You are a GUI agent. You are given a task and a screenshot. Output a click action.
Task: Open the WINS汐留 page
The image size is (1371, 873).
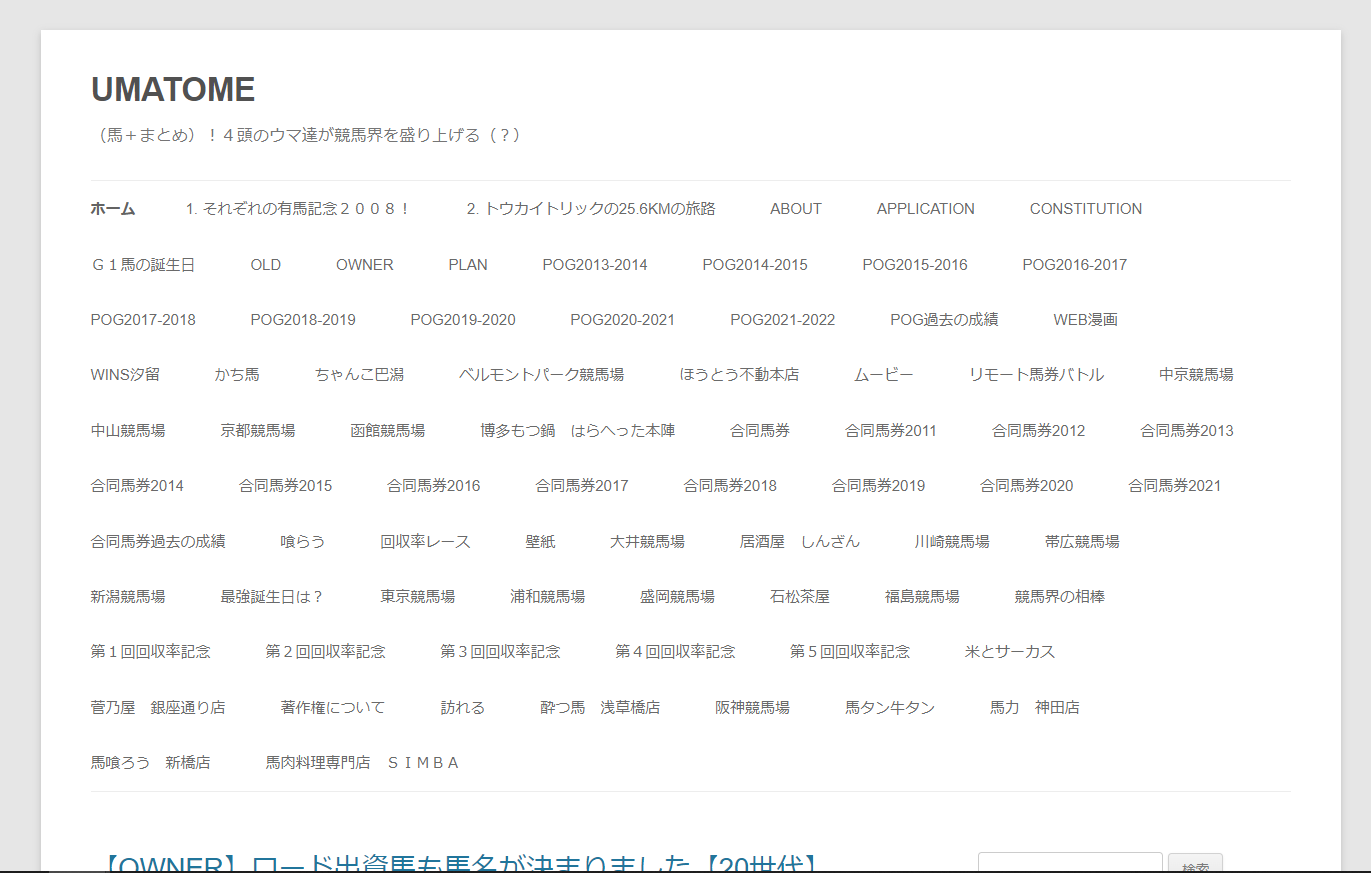click(125, 375)
